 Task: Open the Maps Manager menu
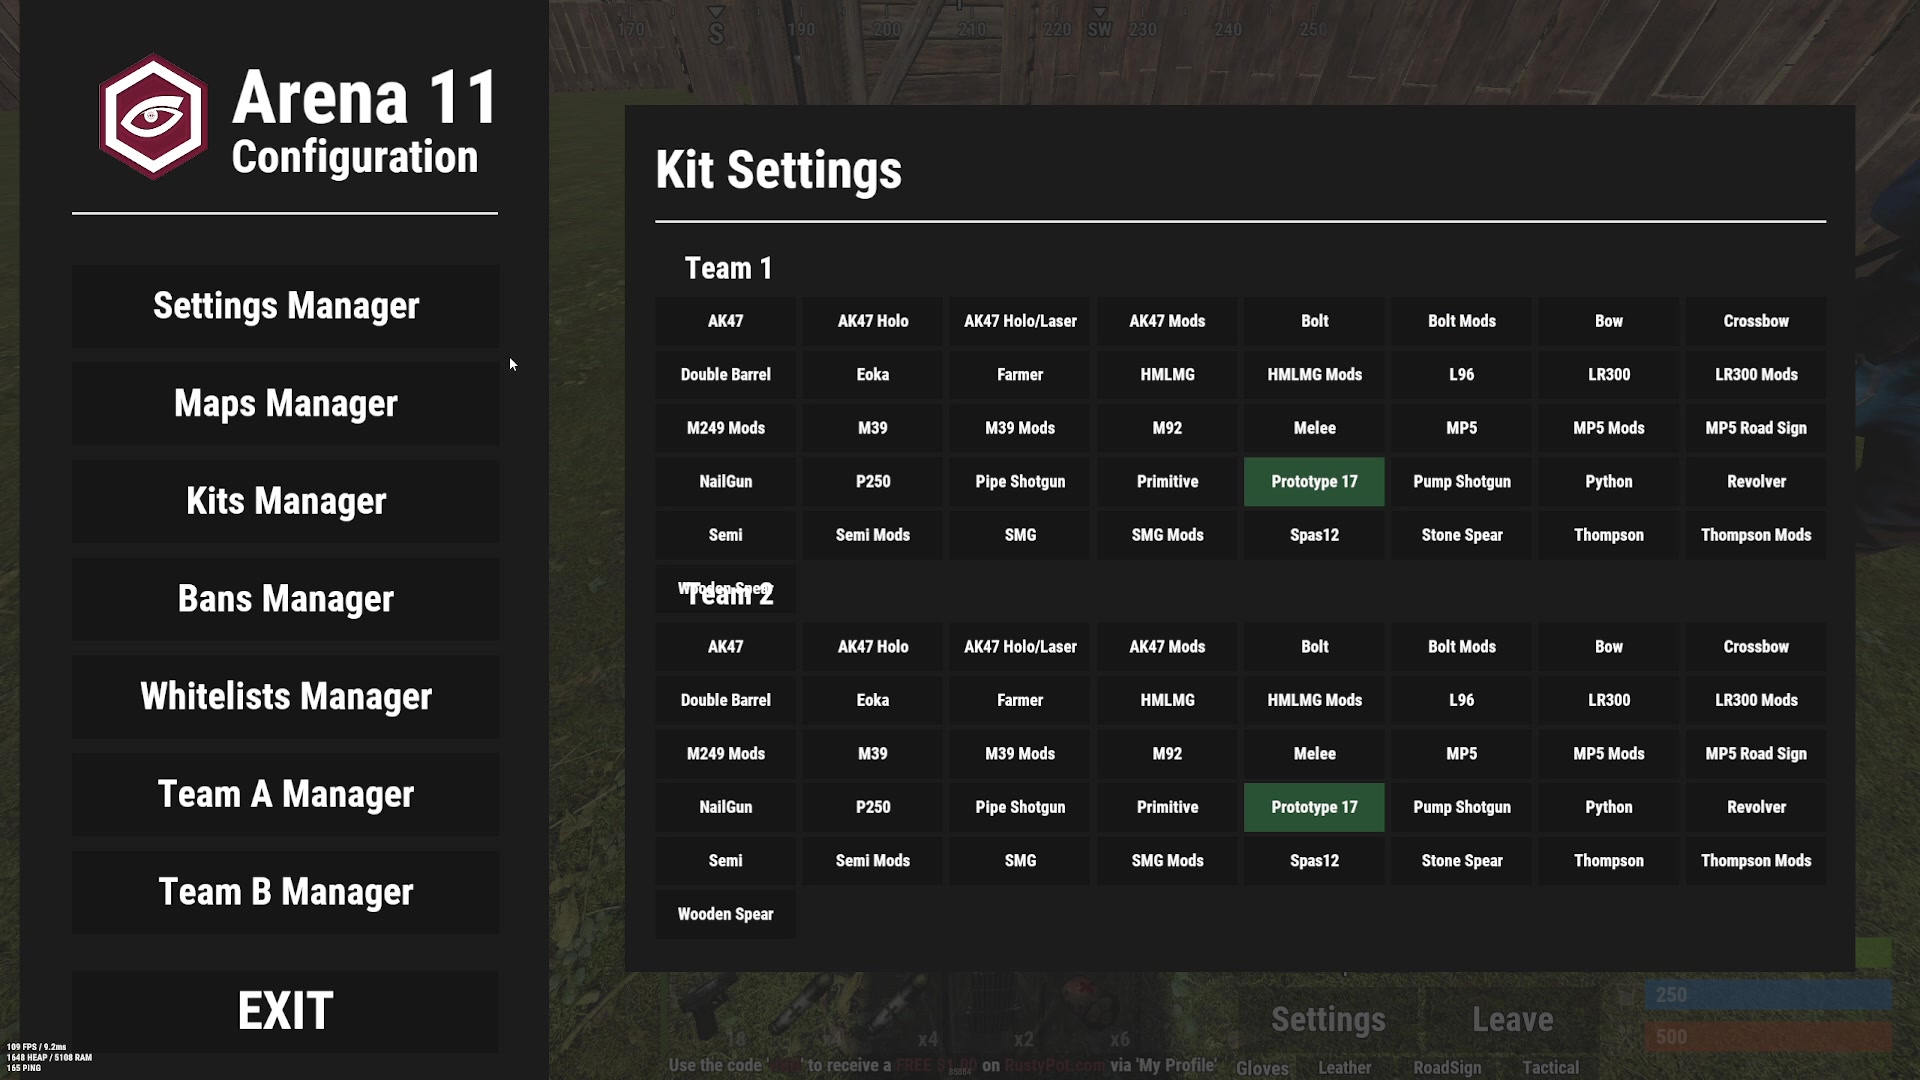pyautogui.click(x=285, y=404)
